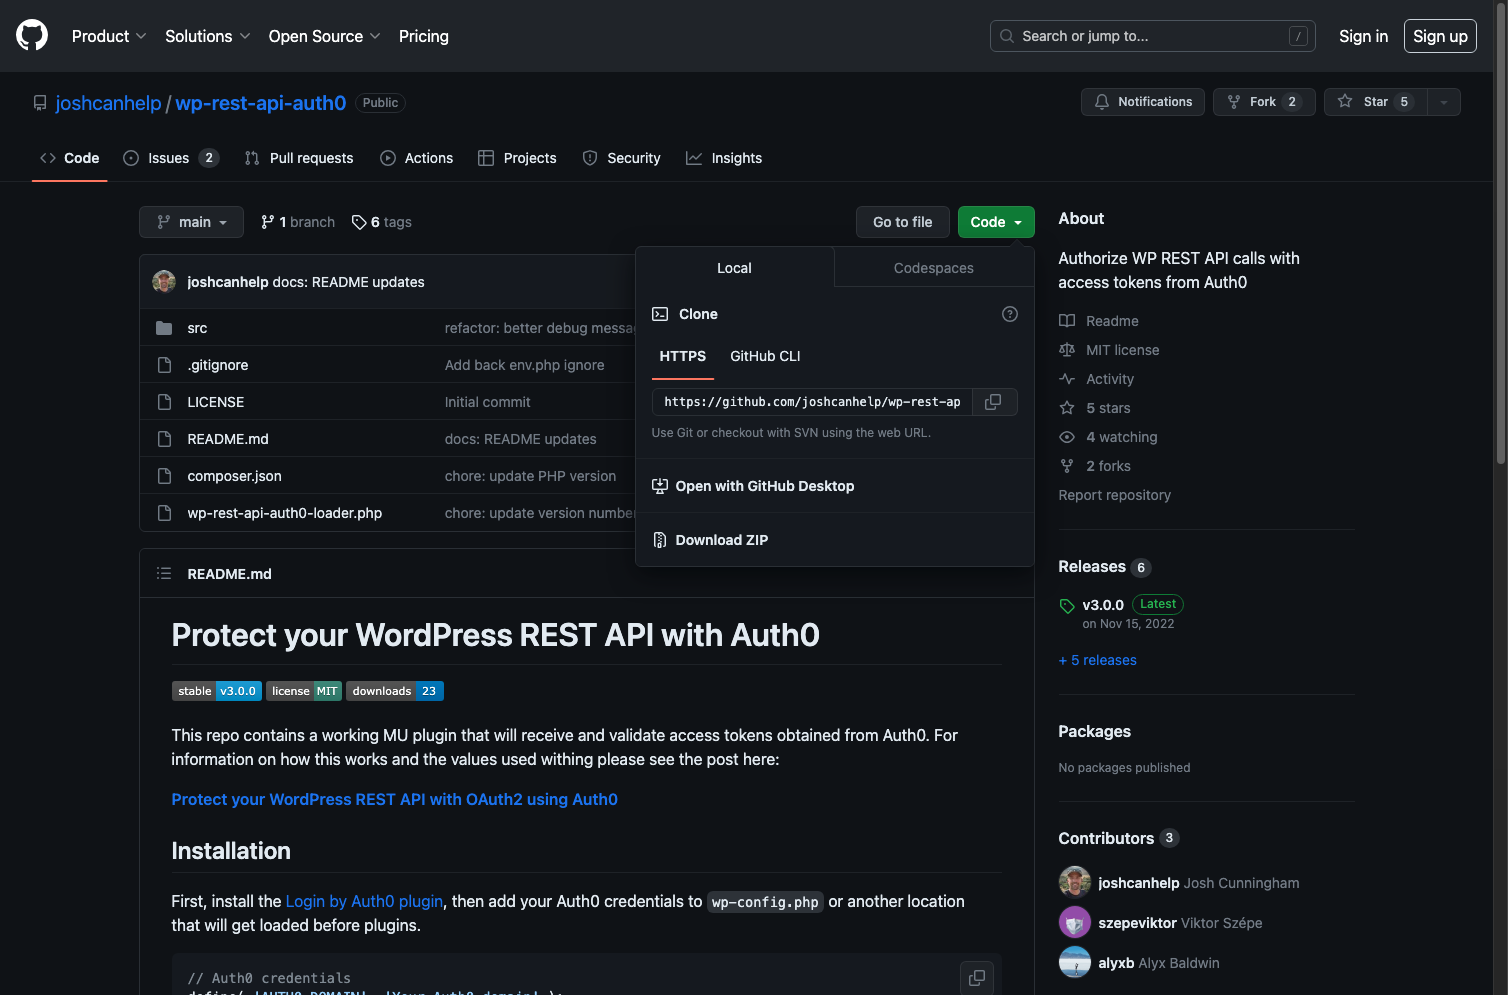Expand the Product menu
The width and height of the screenshot is (1508, 995).
pyautogui.click(x=109, y=36)
